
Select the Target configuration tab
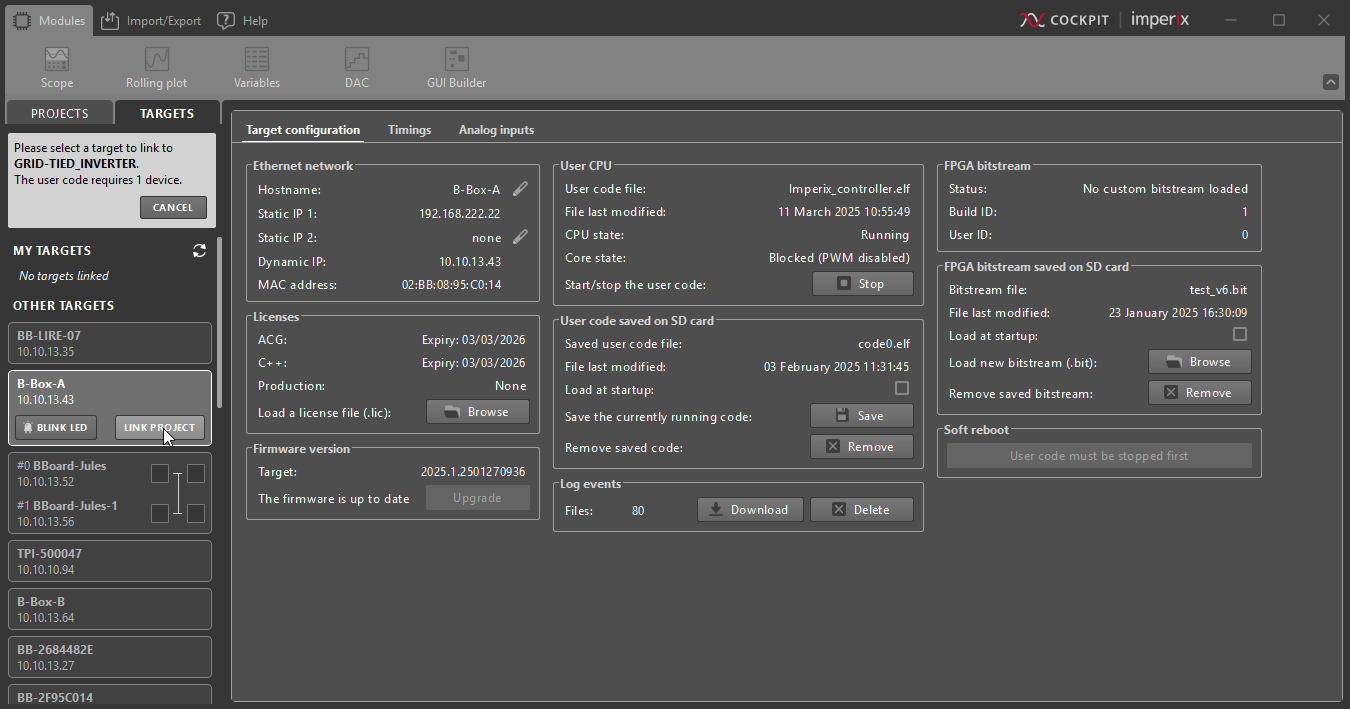coord(303,130)
